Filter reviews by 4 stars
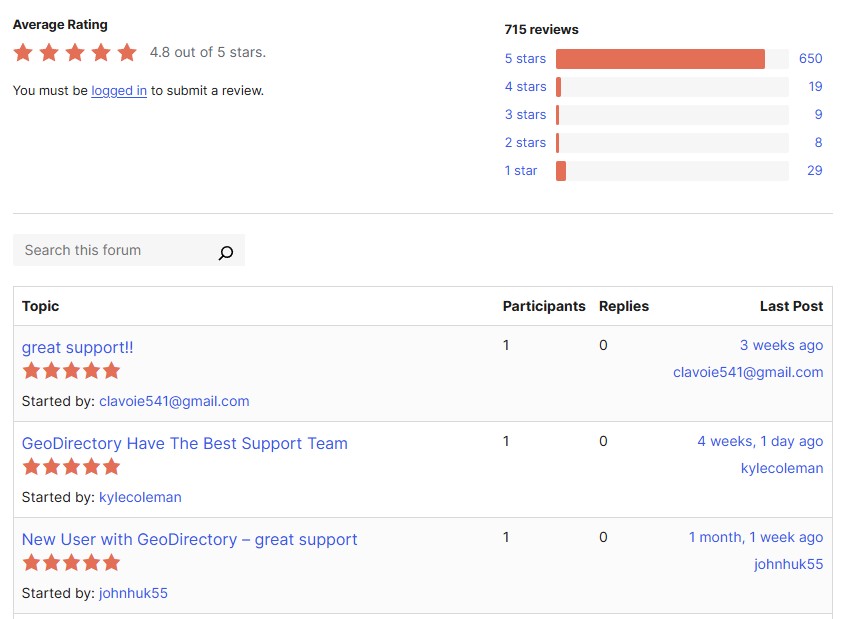This screenshot has height=619, width=844. tap(525, 87)
